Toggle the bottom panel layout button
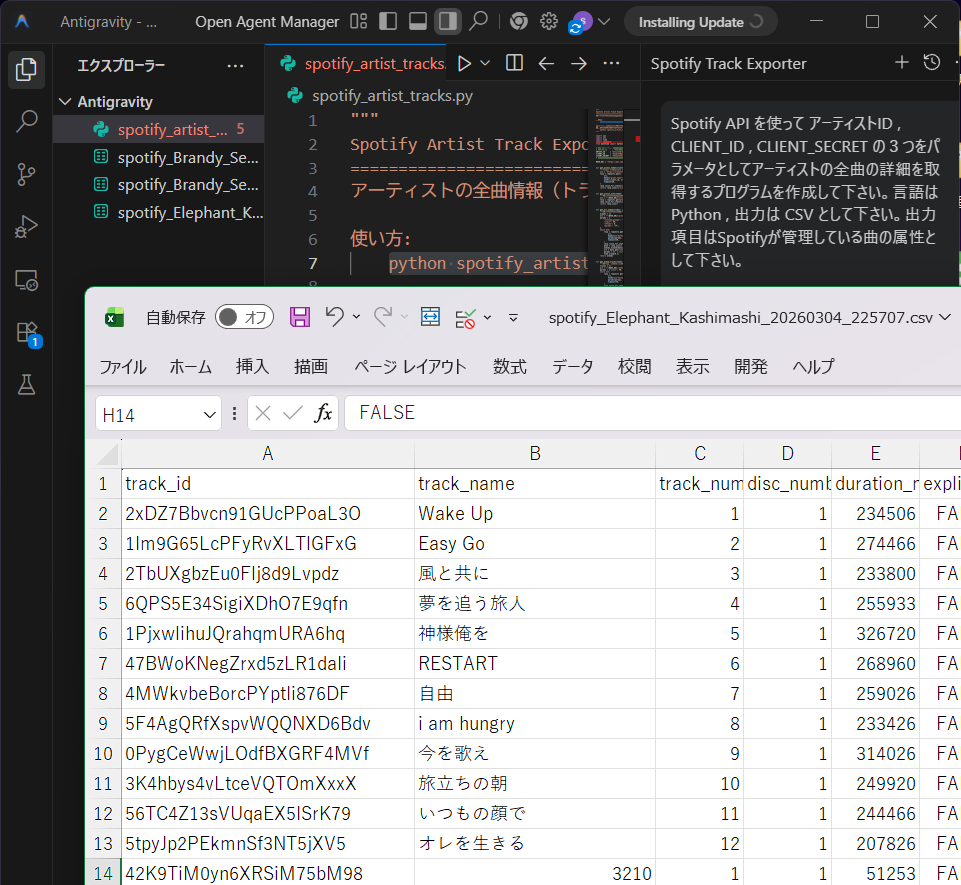This screenshot has width=961, height=885. (419, 21)
